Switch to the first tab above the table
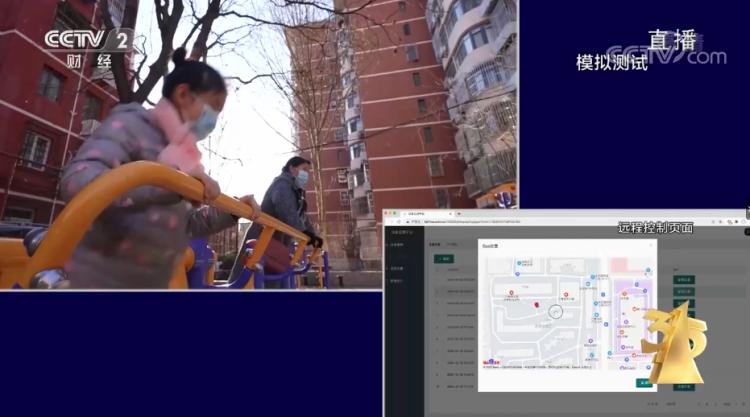The height and width of the screenshot is (417, 750). coord(434,244)
